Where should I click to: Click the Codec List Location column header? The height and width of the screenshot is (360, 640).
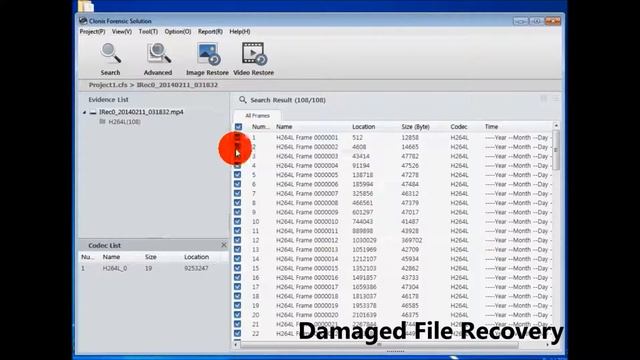pos(196,257)
